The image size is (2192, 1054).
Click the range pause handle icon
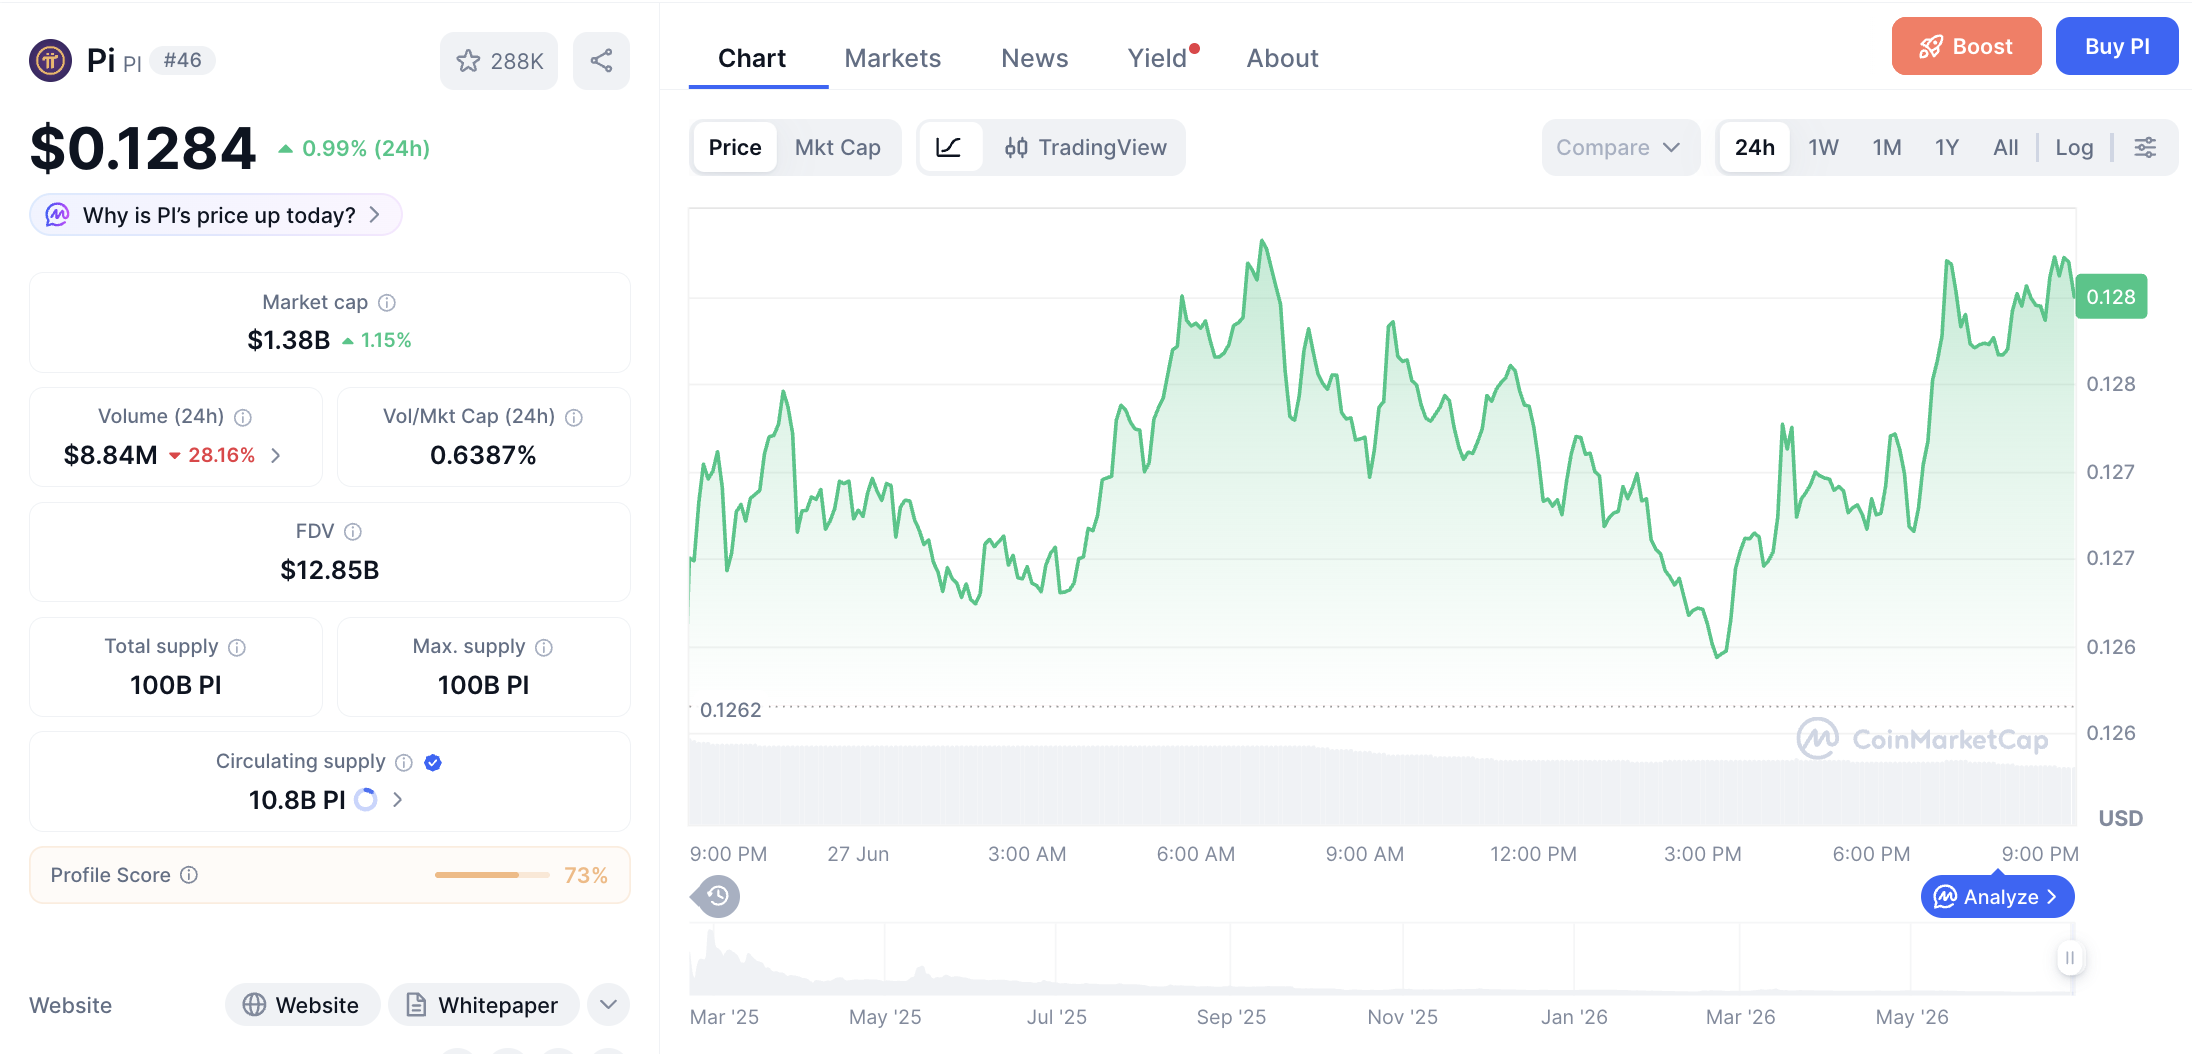[x=2069, y=958]
